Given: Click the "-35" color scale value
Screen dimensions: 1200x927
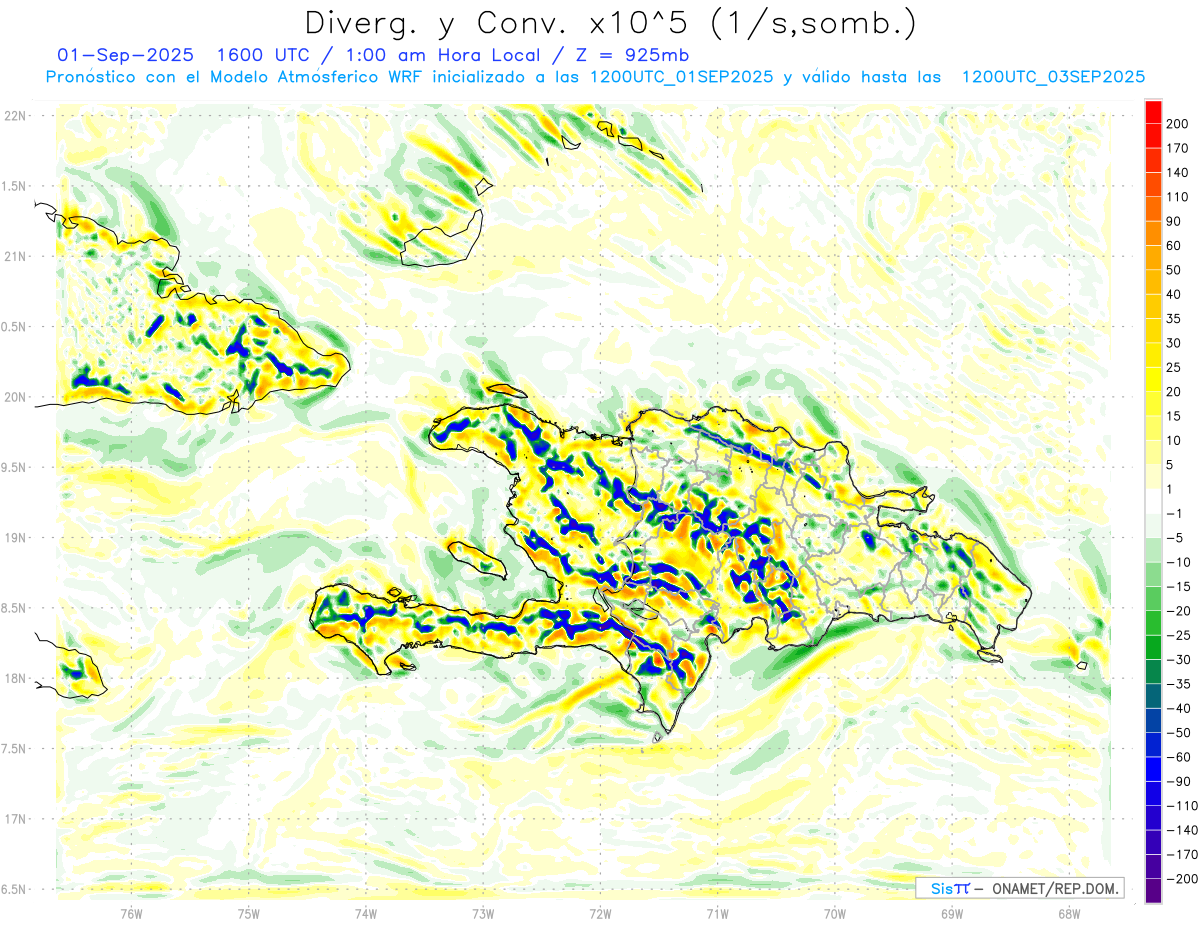Looking at the screenshot, I should click(1179, 684).
